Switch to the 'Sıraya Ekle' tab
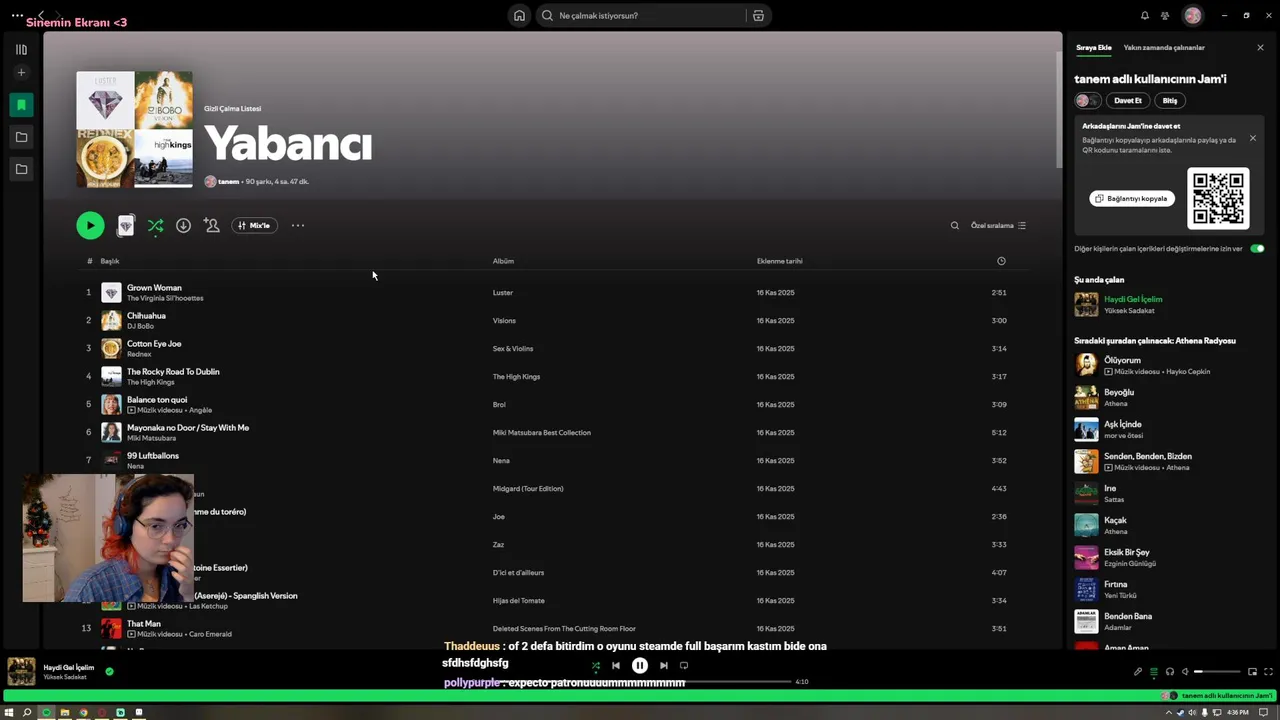The image size is (1280, 720). click(x=1093, y=47)
